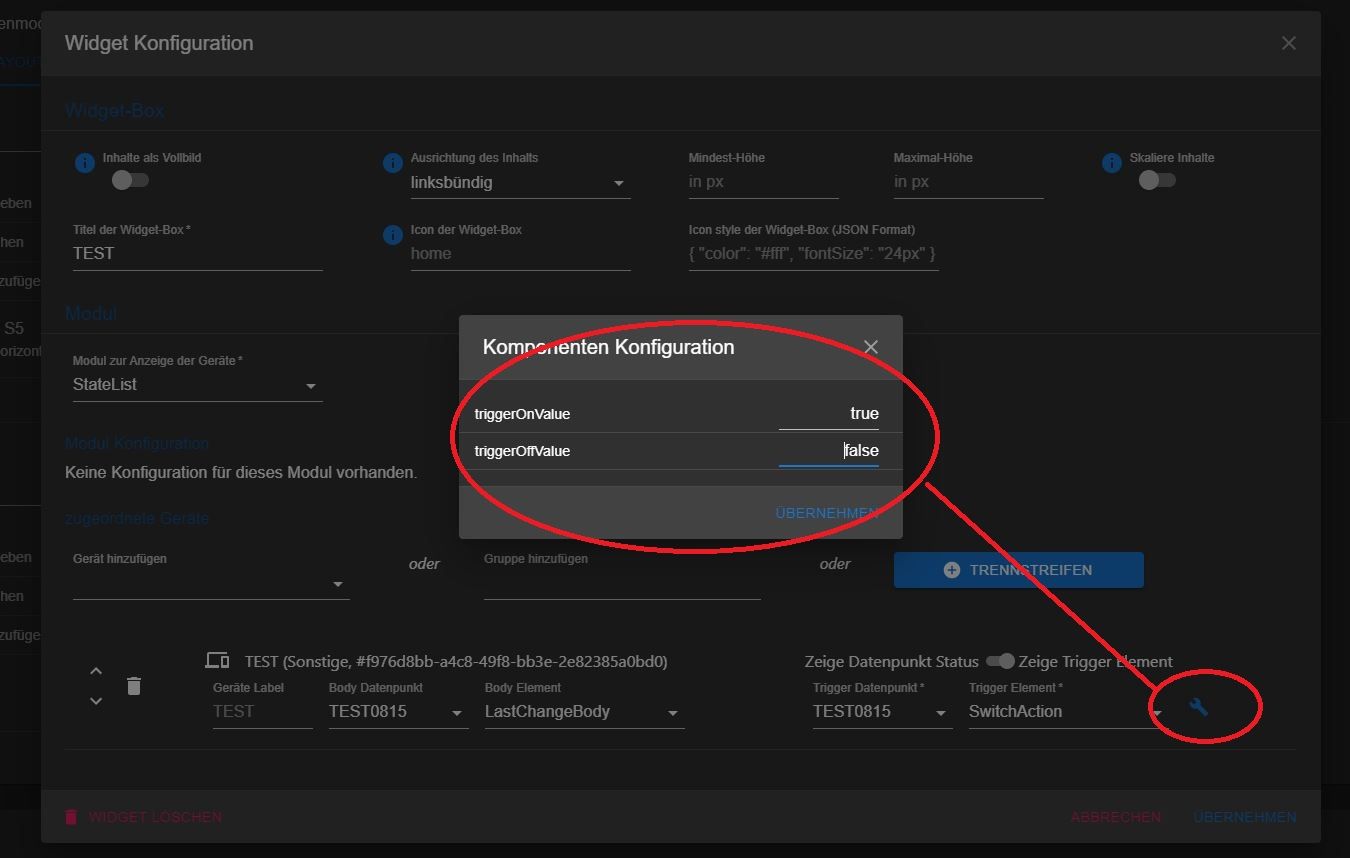
Task: Click Gruppe hinzufügen input field
Action: click(622, 584)
